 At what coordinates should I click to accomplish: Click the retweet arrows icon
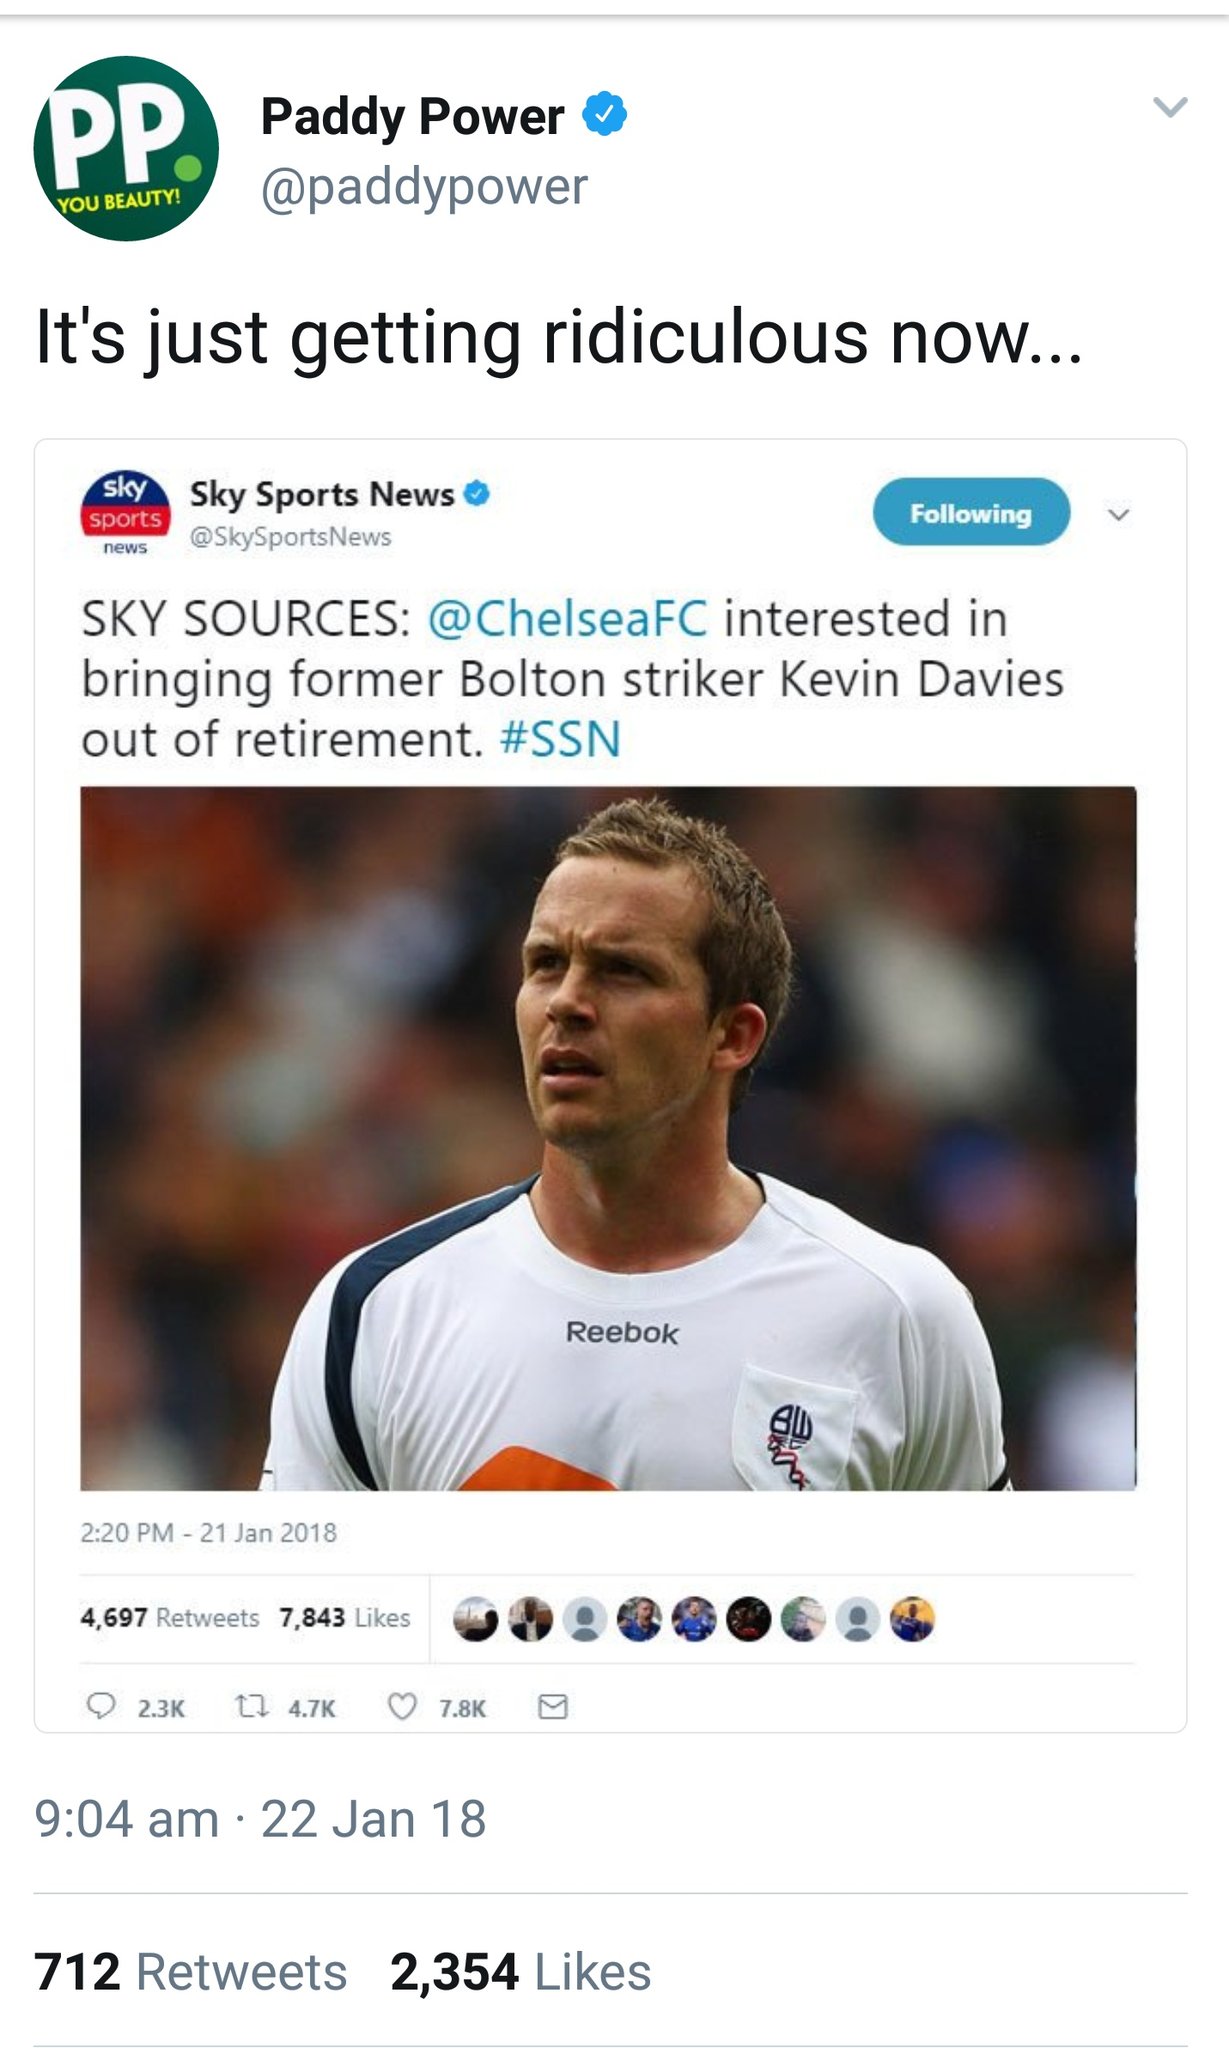click(251, 1706)
